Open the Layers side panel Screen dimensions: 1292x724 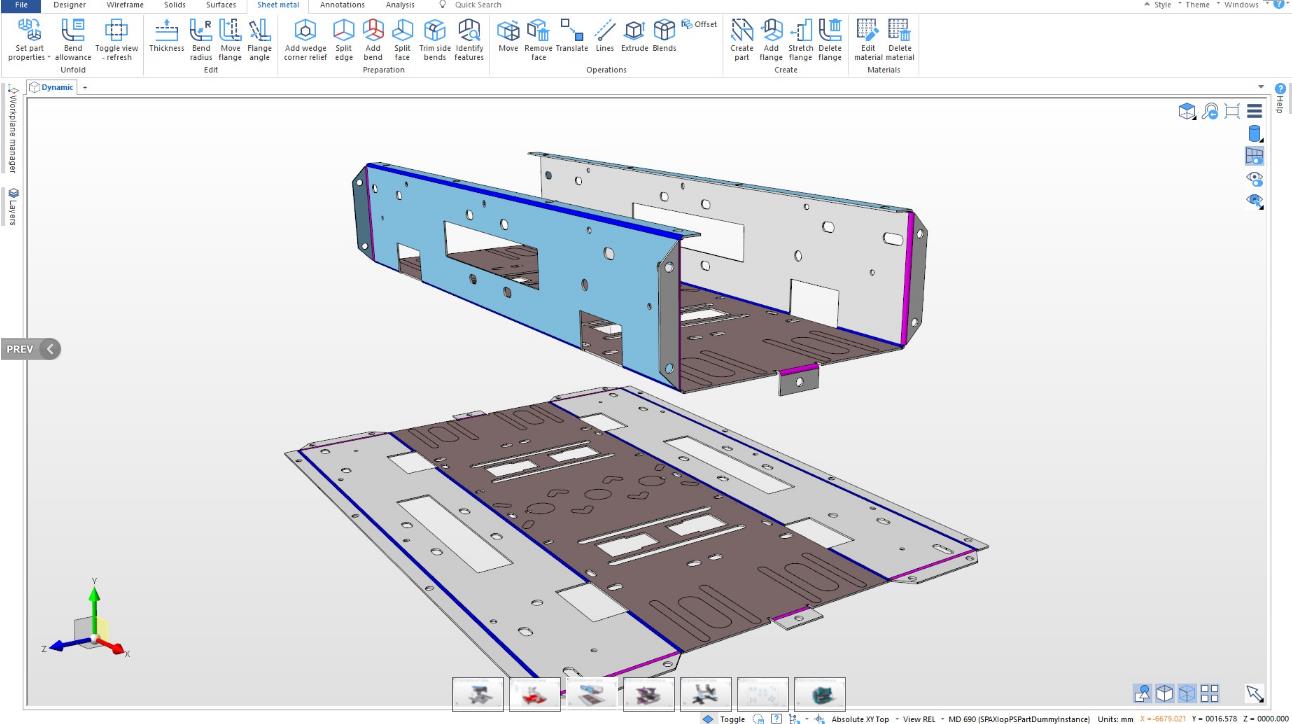click(13, 208)
